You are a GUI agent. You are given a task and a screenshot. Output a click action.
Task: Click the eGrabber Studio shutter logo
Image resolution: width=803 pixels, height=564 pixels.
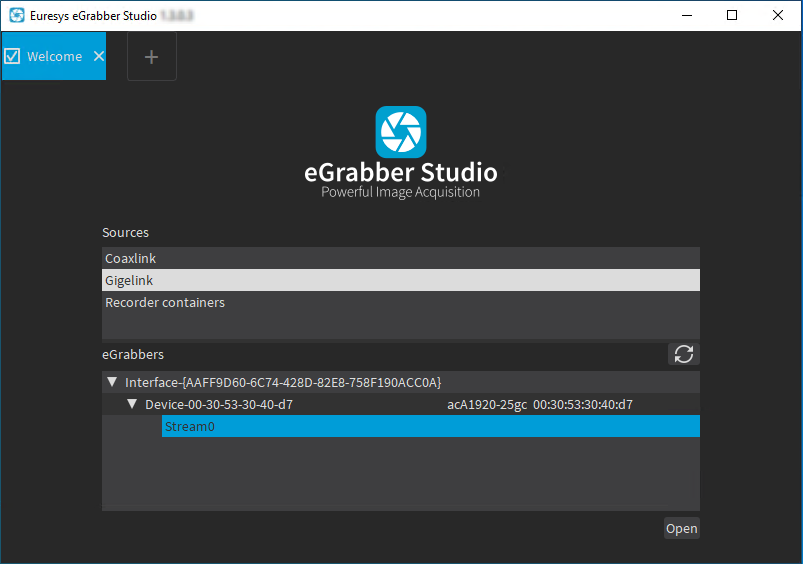point(400,132)
